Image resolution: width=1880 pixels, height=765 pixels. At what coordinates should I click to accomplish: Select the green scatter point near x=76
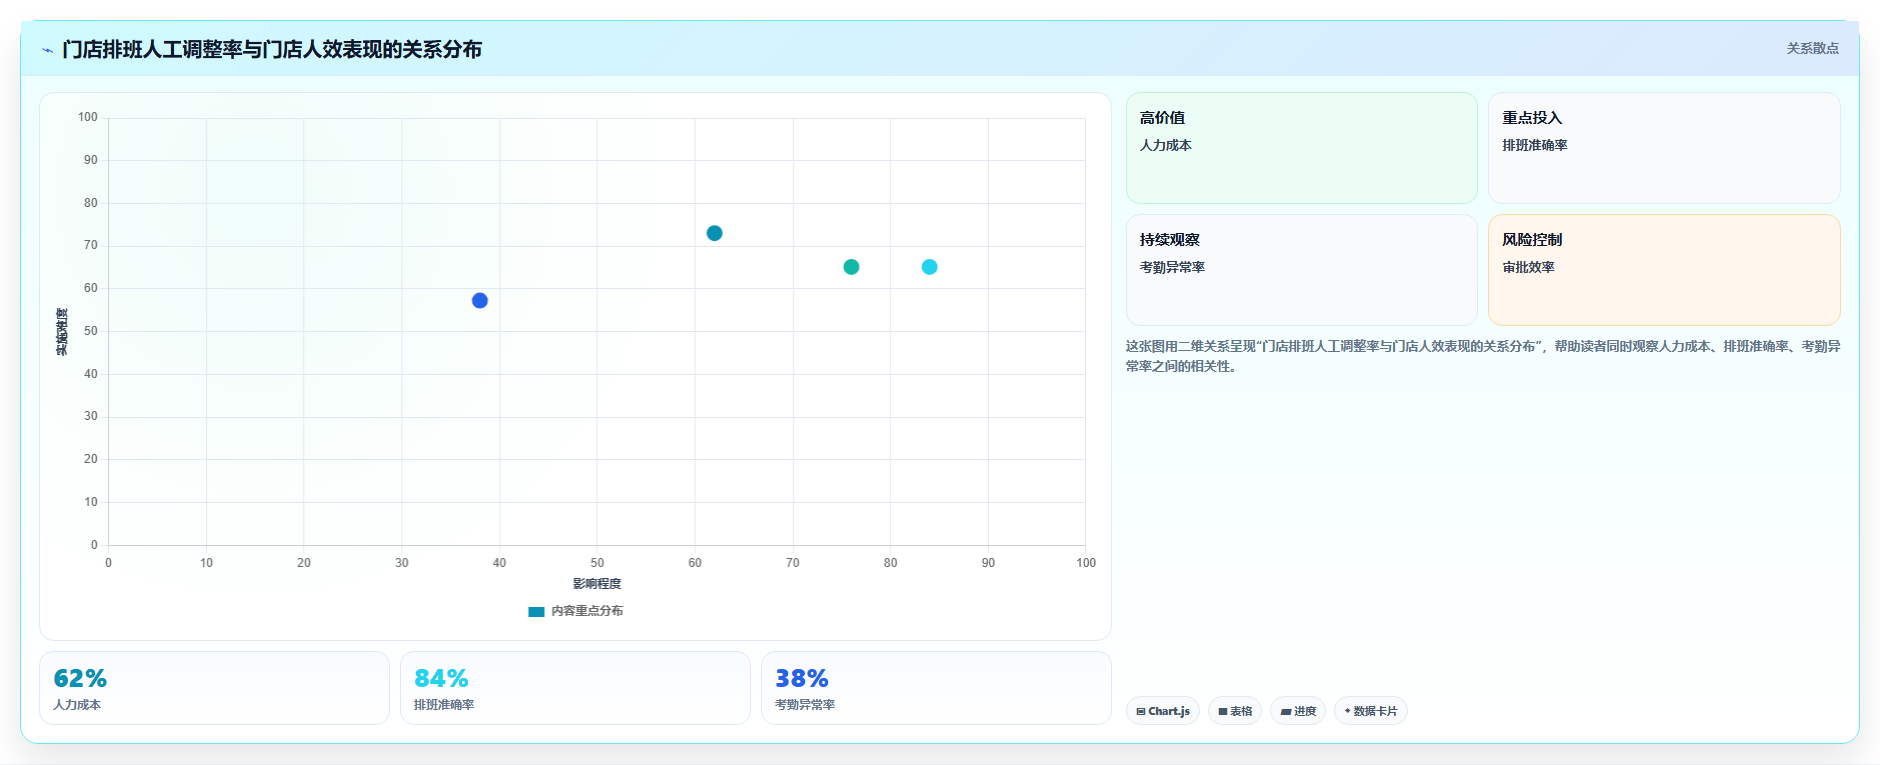click(x=851, y=267)
